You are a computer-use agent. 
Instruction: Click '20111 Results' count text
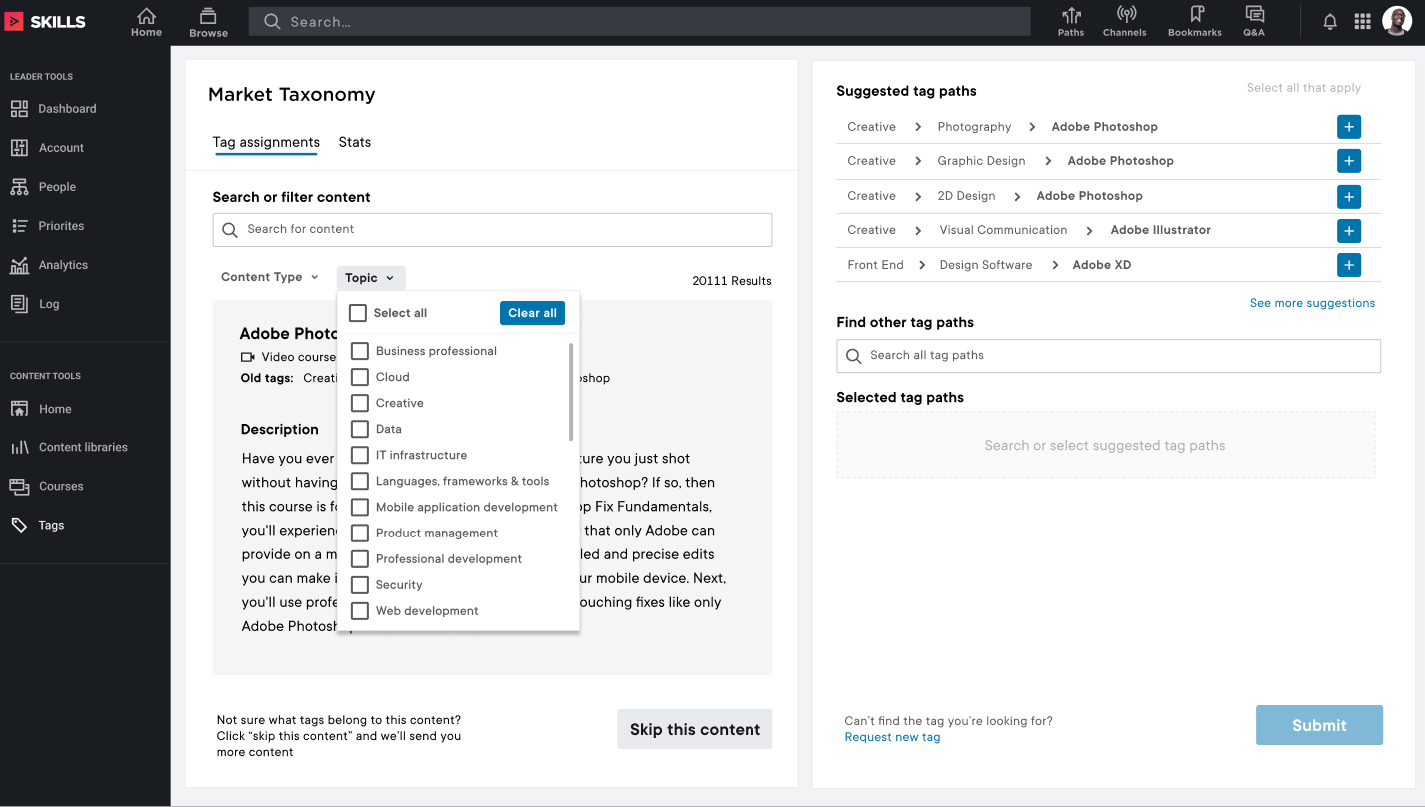tap(732, 281)
